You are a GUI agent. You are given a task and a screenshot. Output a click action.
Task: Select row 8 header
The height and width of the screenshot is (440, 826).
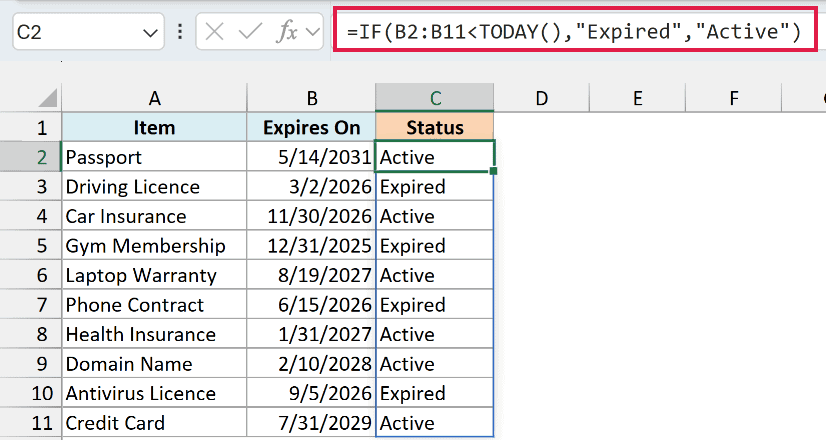(31, 334)
